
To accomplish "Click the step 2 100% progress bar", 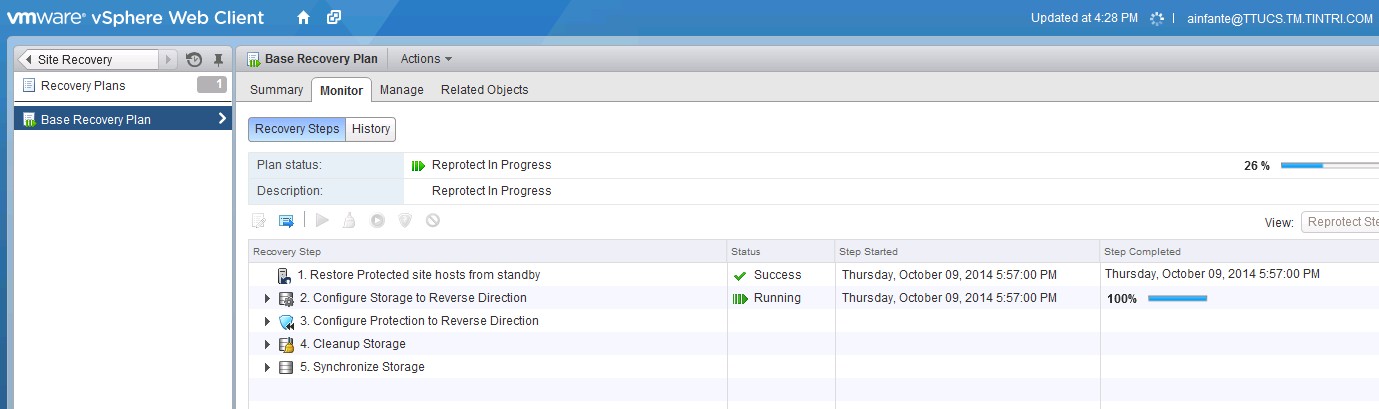I will pos(1178,298).
